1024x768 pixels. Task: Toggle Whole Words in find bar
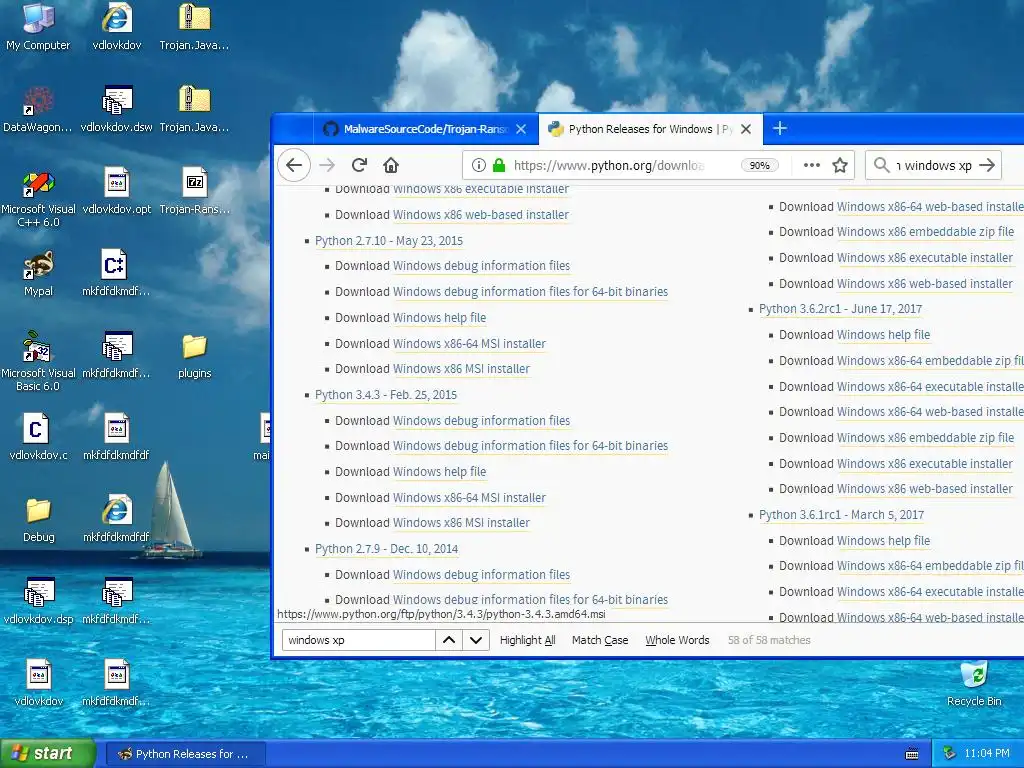coord(677,640)
